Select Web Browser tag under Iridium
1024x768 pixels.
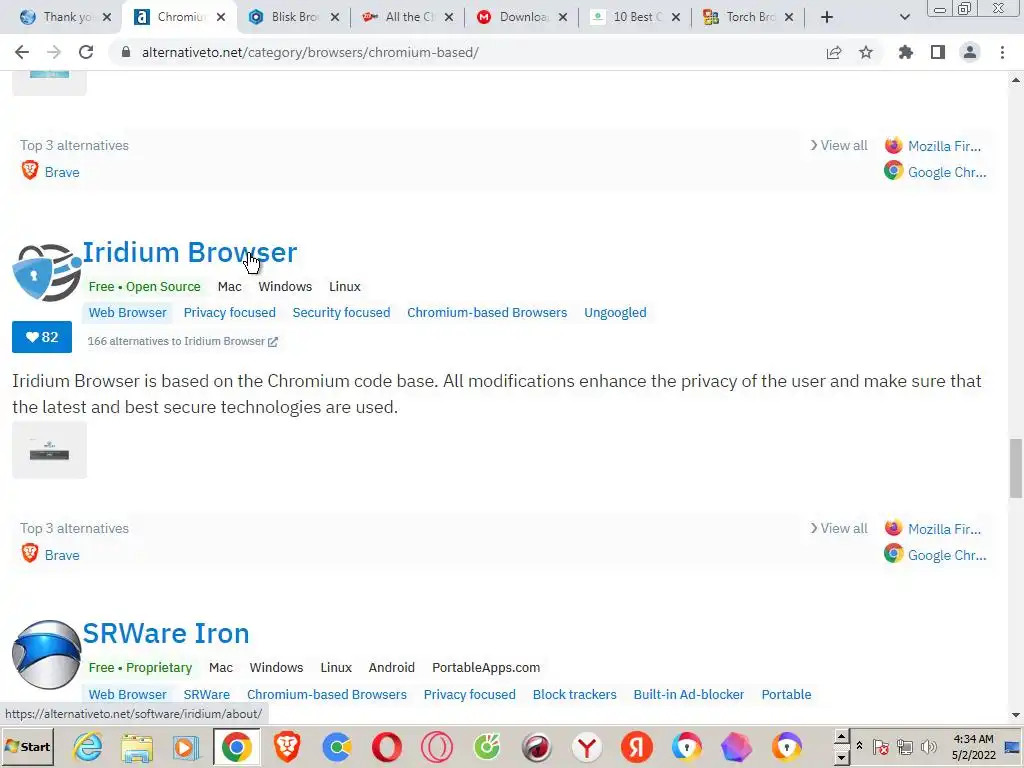pyautogui.click(x=127, y=313)
